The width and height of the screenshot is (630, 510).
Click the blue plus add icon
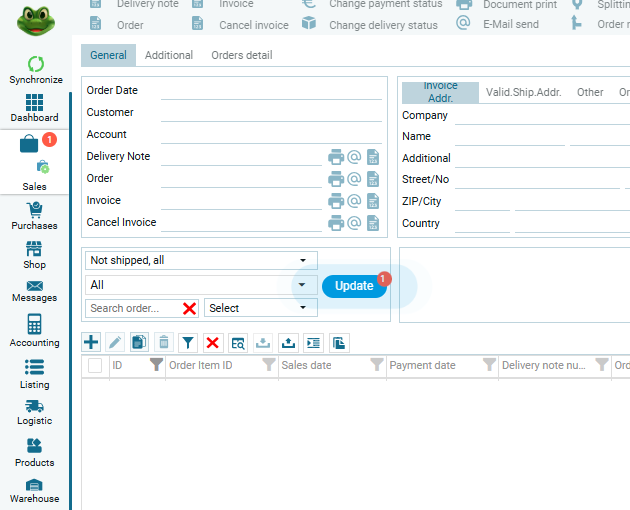coord(91,342)
